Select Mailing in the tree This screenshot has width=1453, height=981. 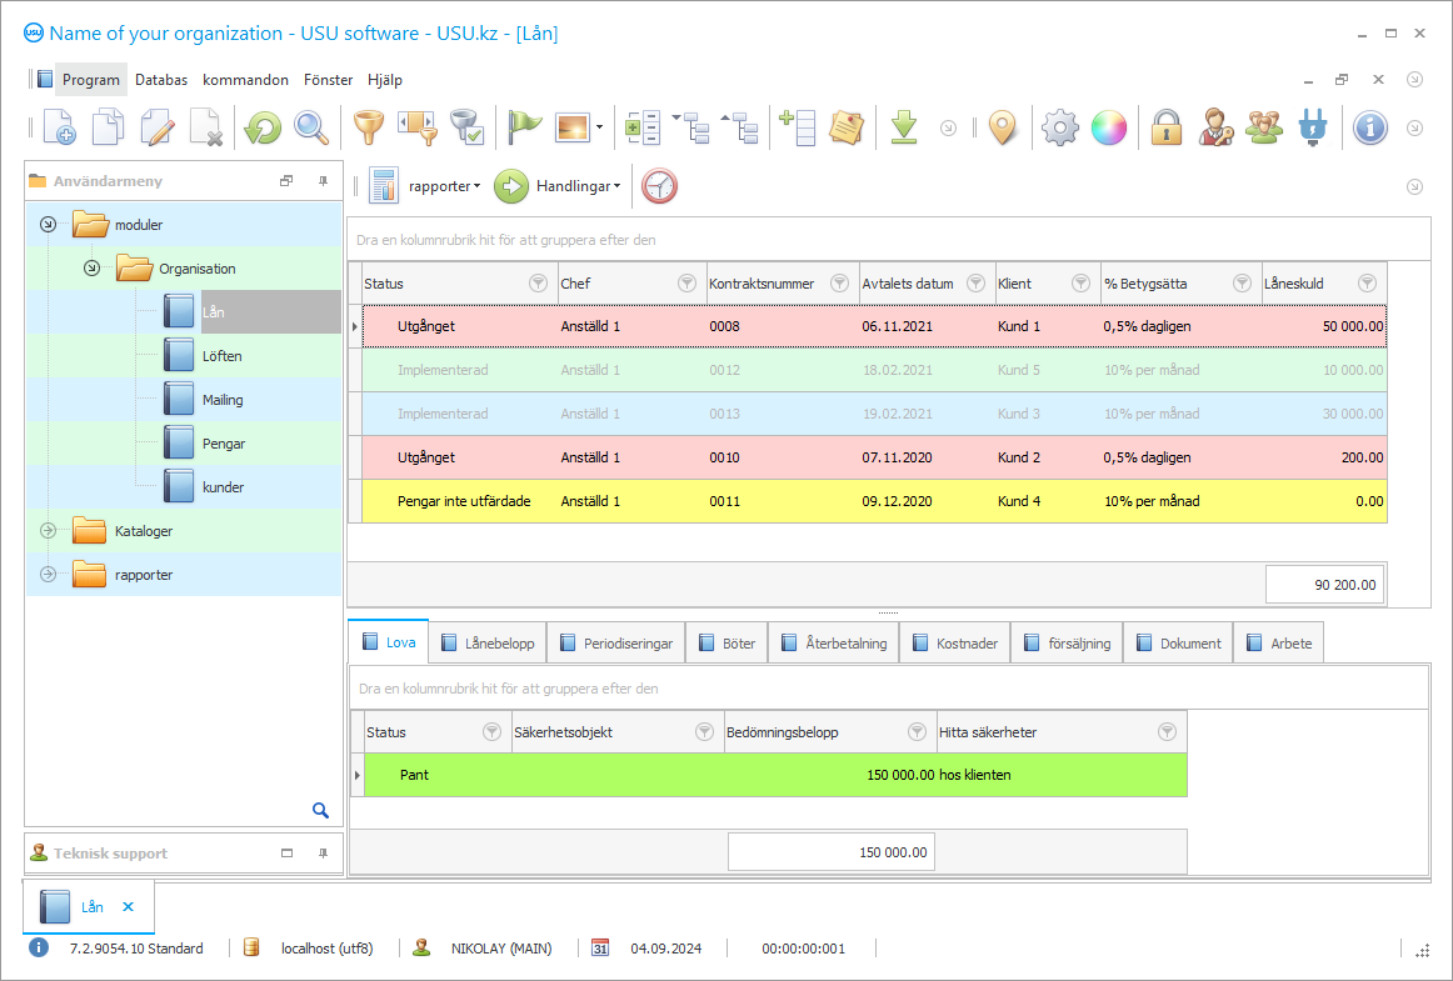(x=222, y=400)
